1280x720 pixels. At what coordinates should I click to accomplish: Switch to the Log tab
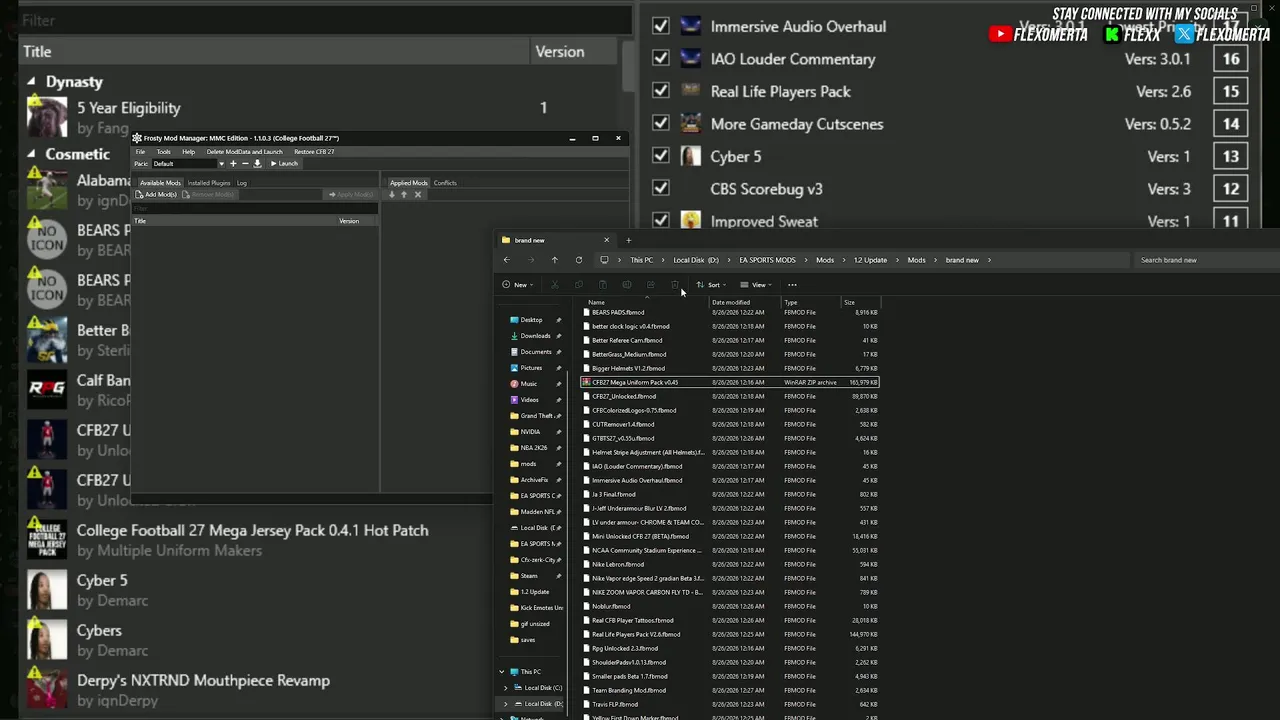tap(242, 183)
